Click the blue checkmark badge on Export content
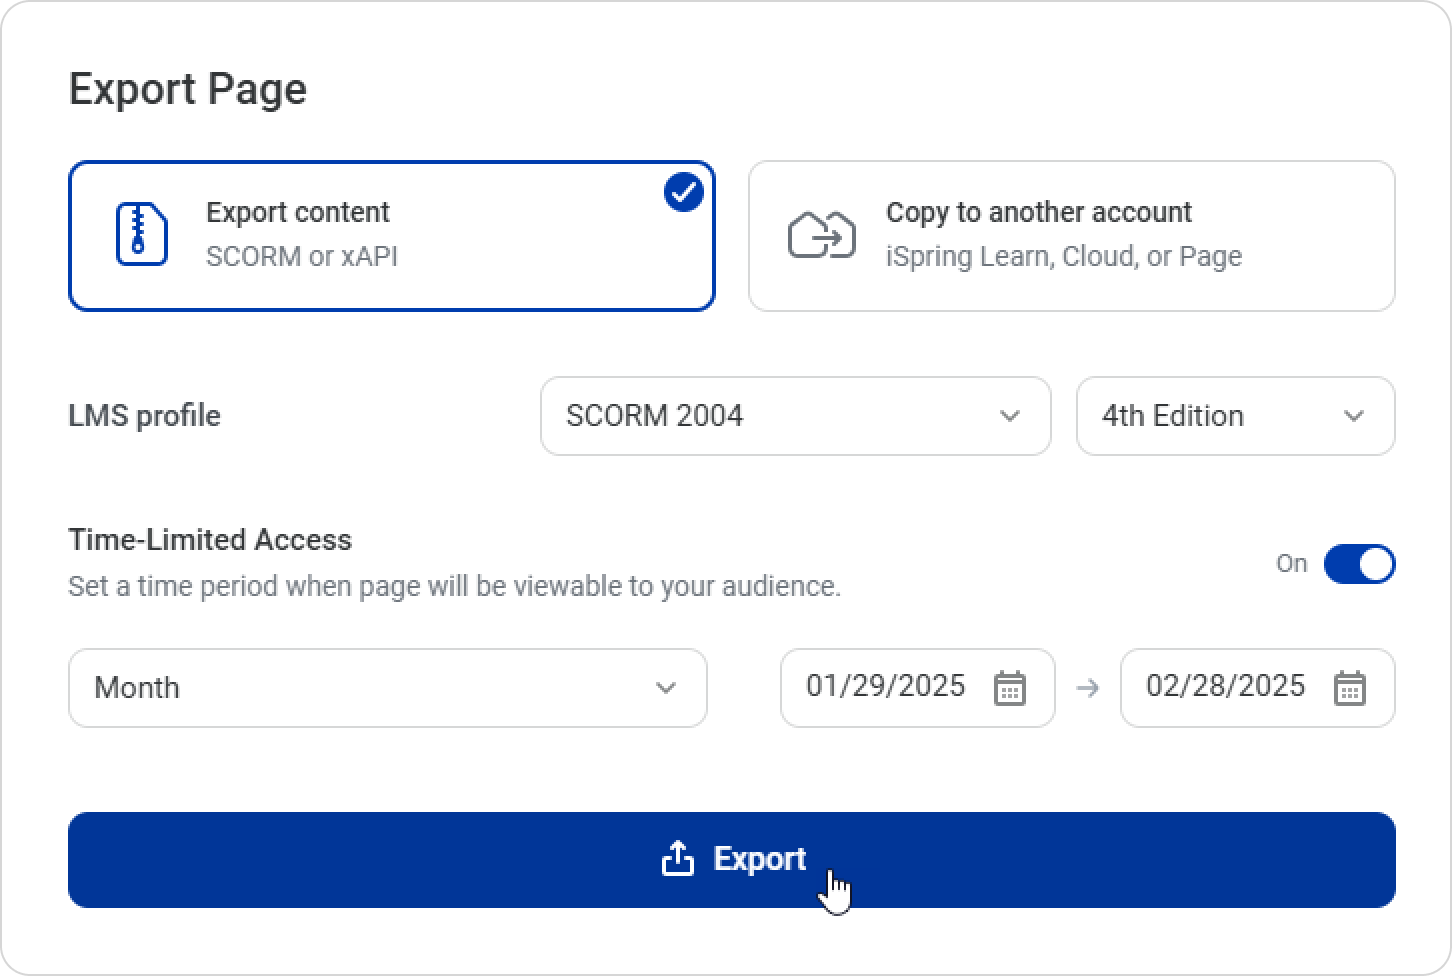Viewport: 1452px width, 976px height. point(684,192)
